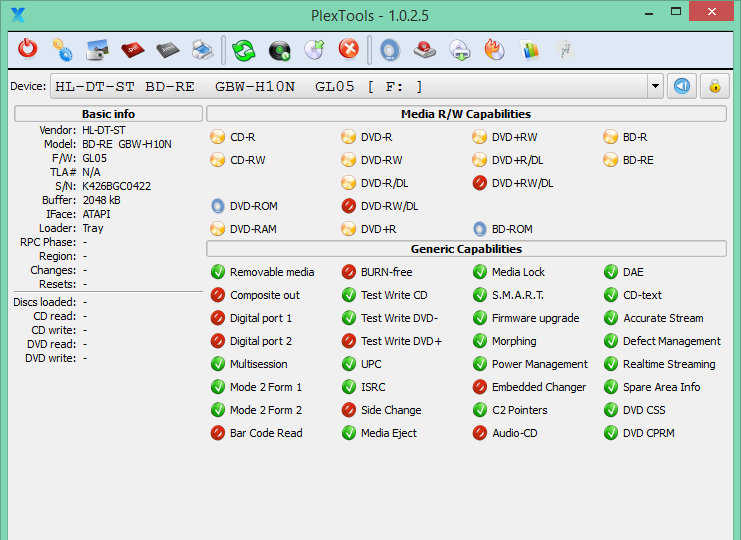Click the Power Management label
The height and width of the screenshot is (540, 741).
click(540, 364)
